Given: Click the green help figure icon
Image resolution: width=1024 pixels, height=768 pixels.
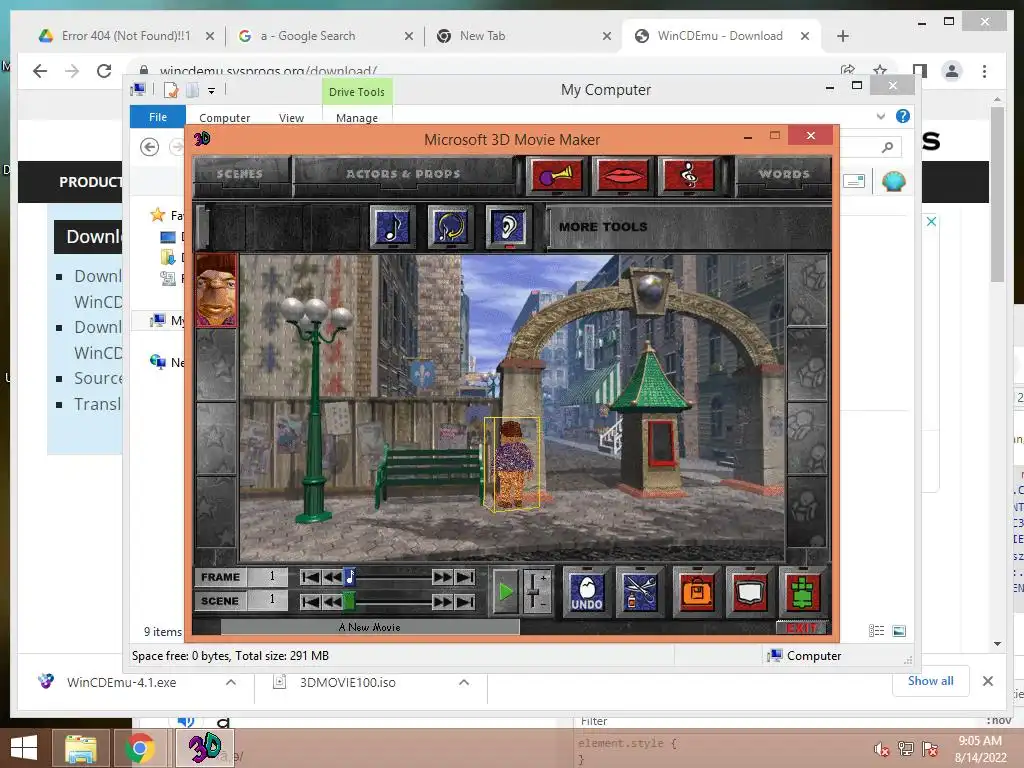Looking at the screenshot, I should coord(803,592).
